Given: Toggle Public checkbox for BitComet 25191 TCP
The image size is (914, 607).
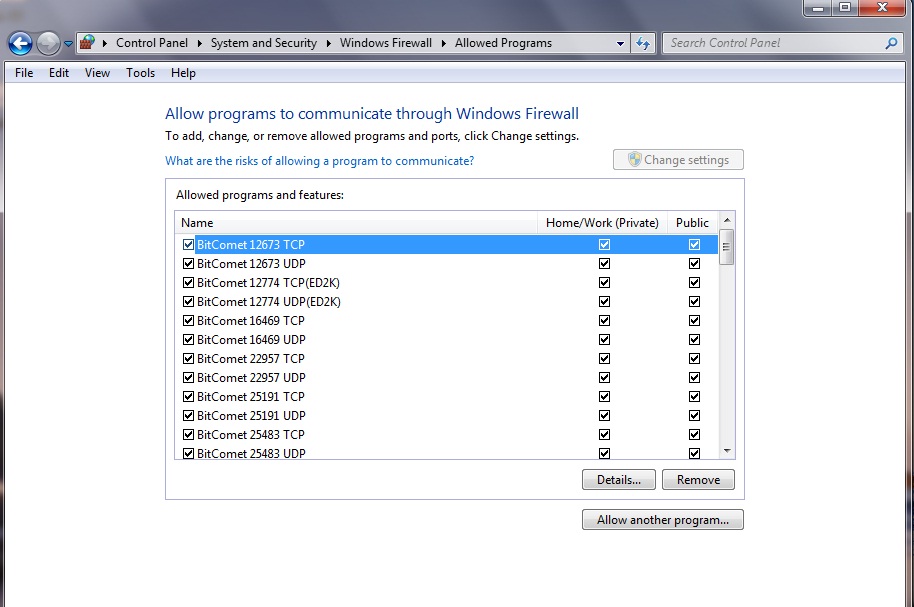Looking at the screenshot, I should pyautogui.click(x=694, y=397).
